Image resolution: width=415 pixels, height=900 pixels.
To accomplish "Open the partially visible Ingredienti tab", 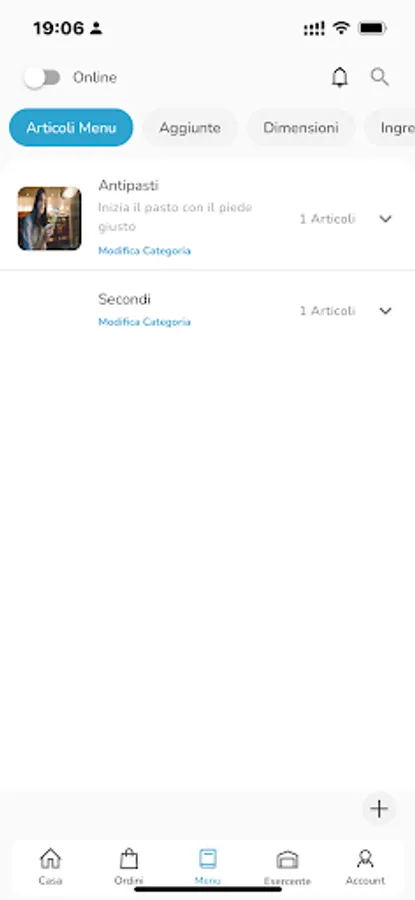I will (390, 127).
